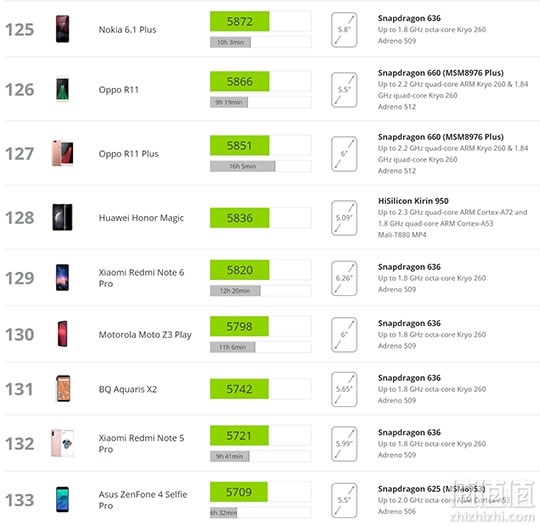Open the Huawei Honor Magic link

coord(141,218)
